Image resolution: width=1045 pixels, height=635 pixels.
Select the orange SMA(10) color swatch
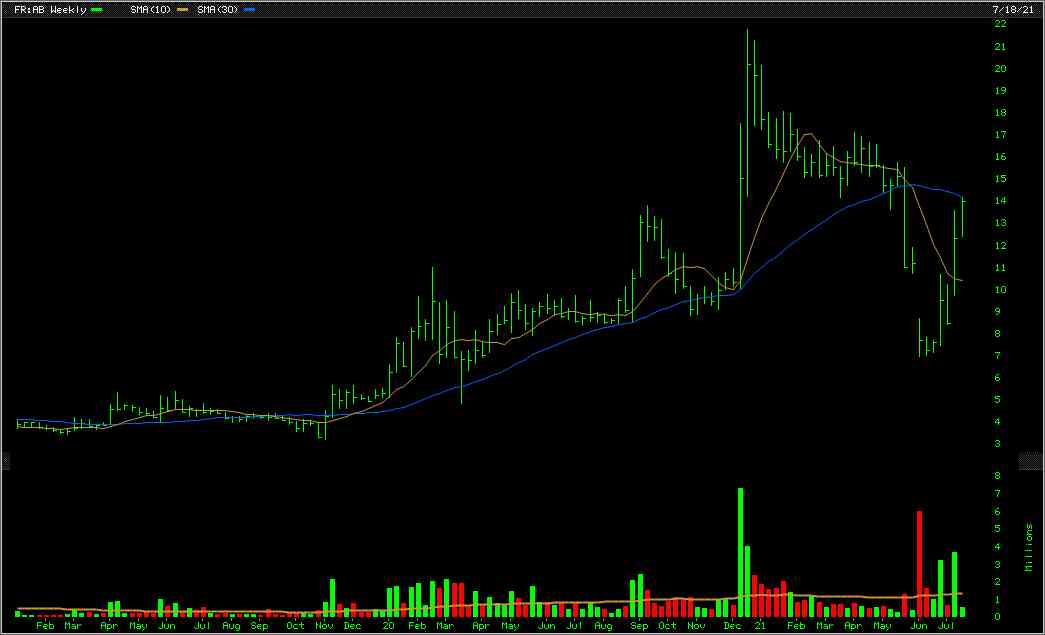[182, 10]
